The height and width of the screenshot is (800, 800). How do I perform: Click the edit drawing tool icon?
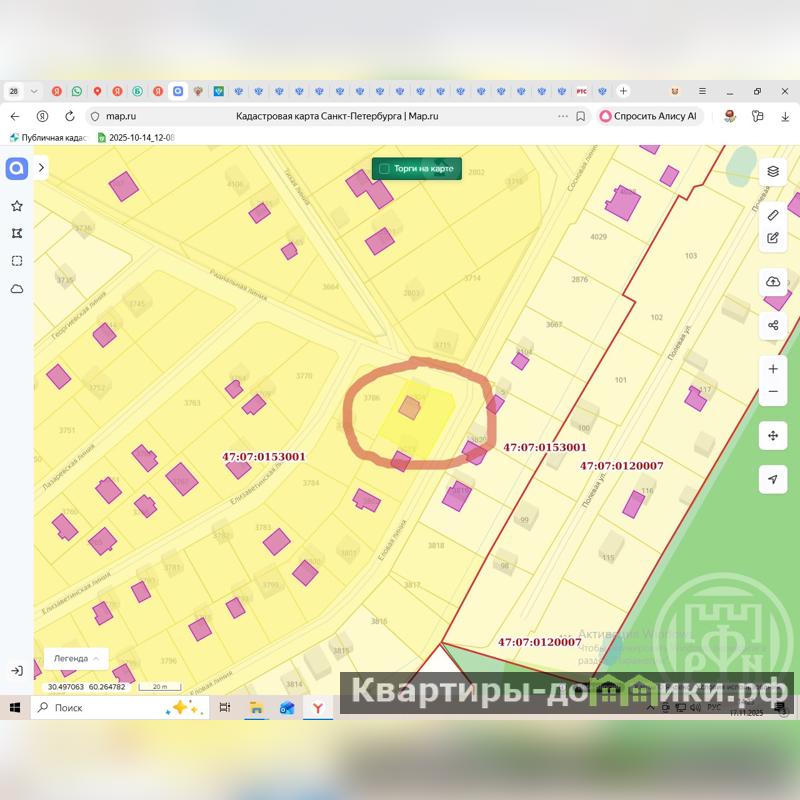pyautogui.click(x=772, y=238)
